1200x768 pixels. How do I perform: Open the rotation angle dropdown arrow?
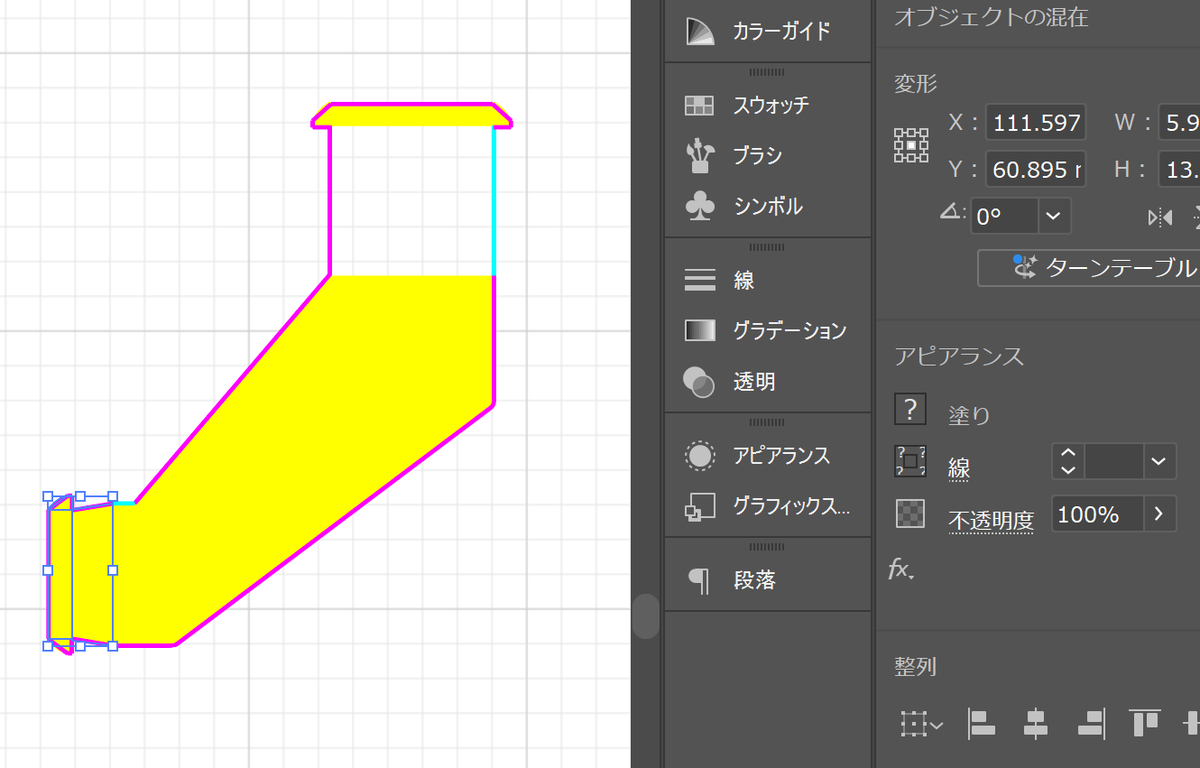tap(1053, 216)
